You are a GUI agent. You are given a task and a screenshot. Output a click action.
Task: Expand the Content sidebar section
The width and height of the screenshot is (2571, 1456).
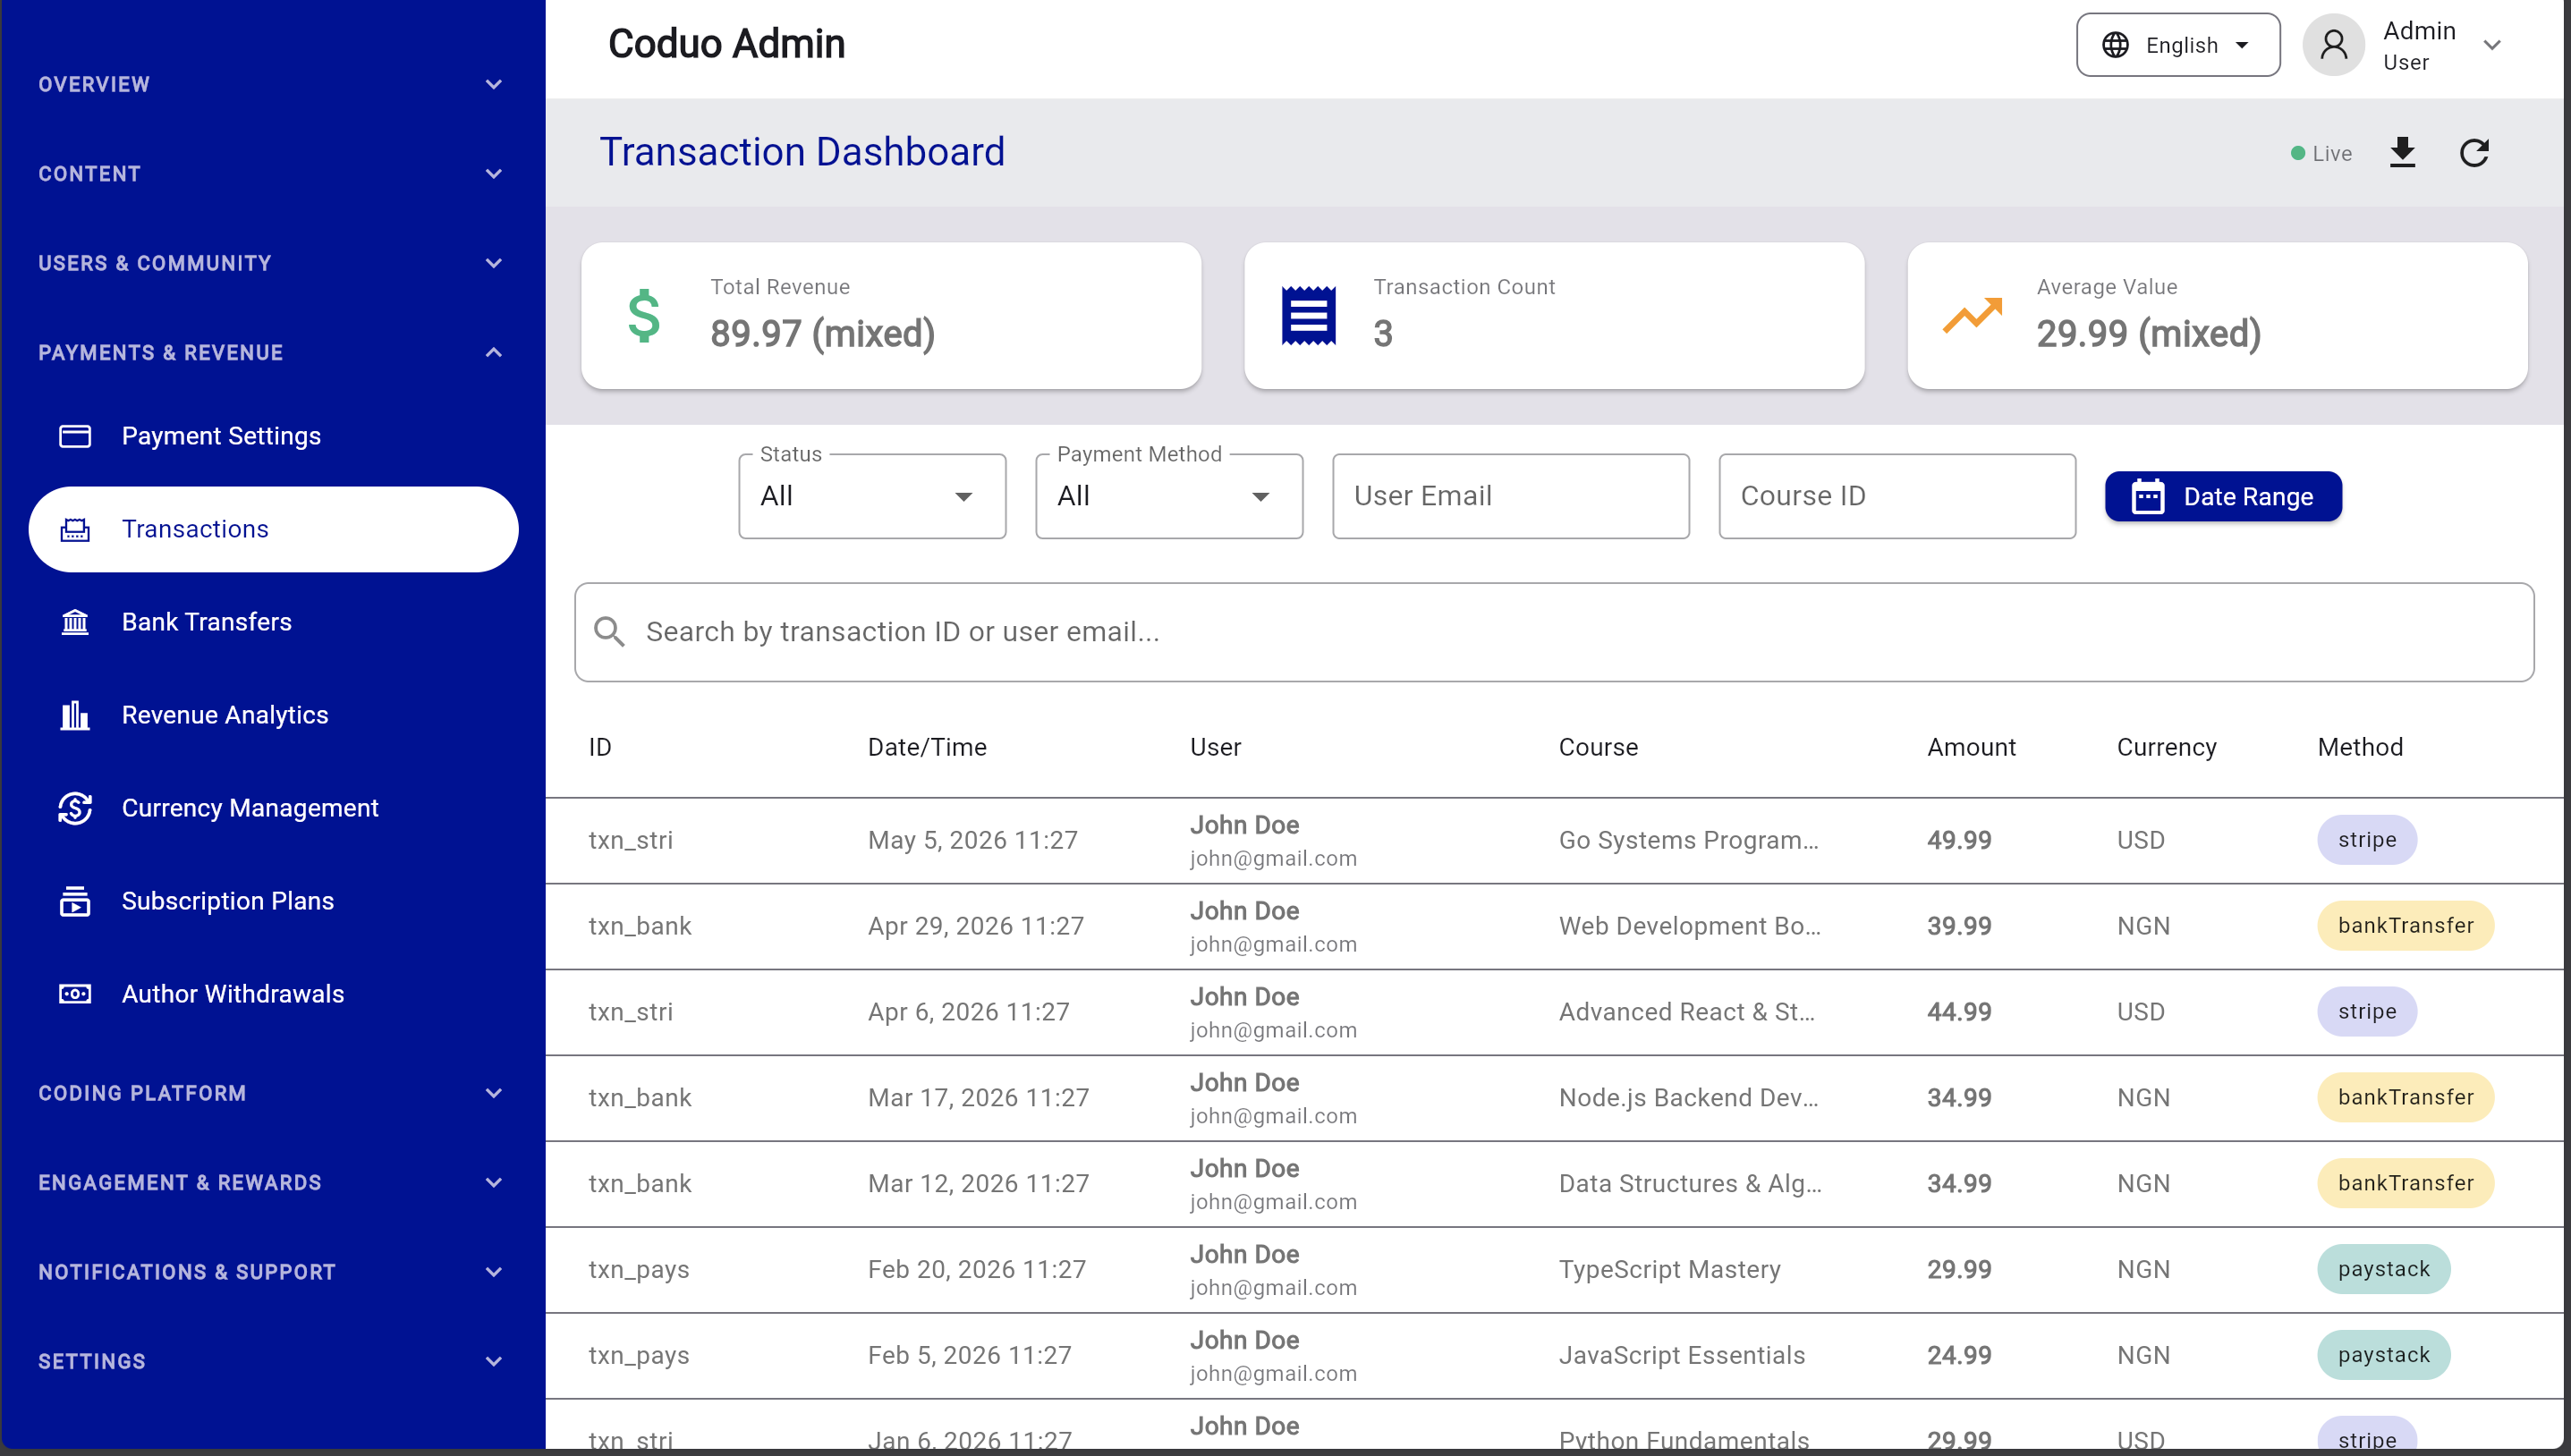272,174
